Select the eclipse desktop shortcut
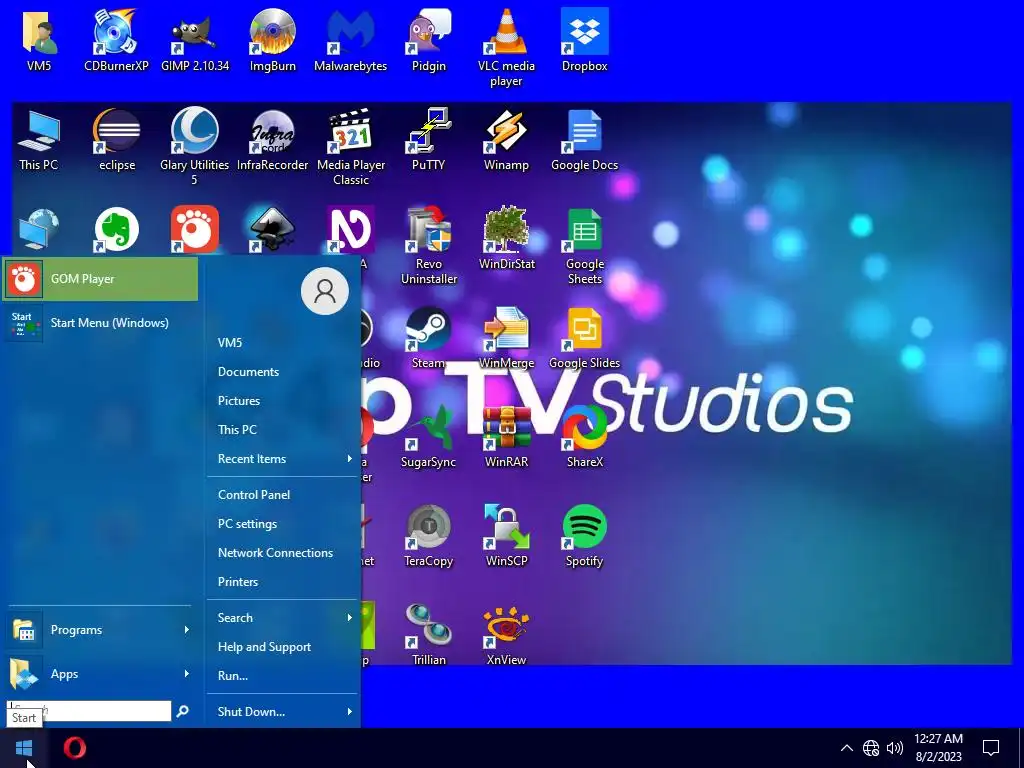 pos(117,139)
